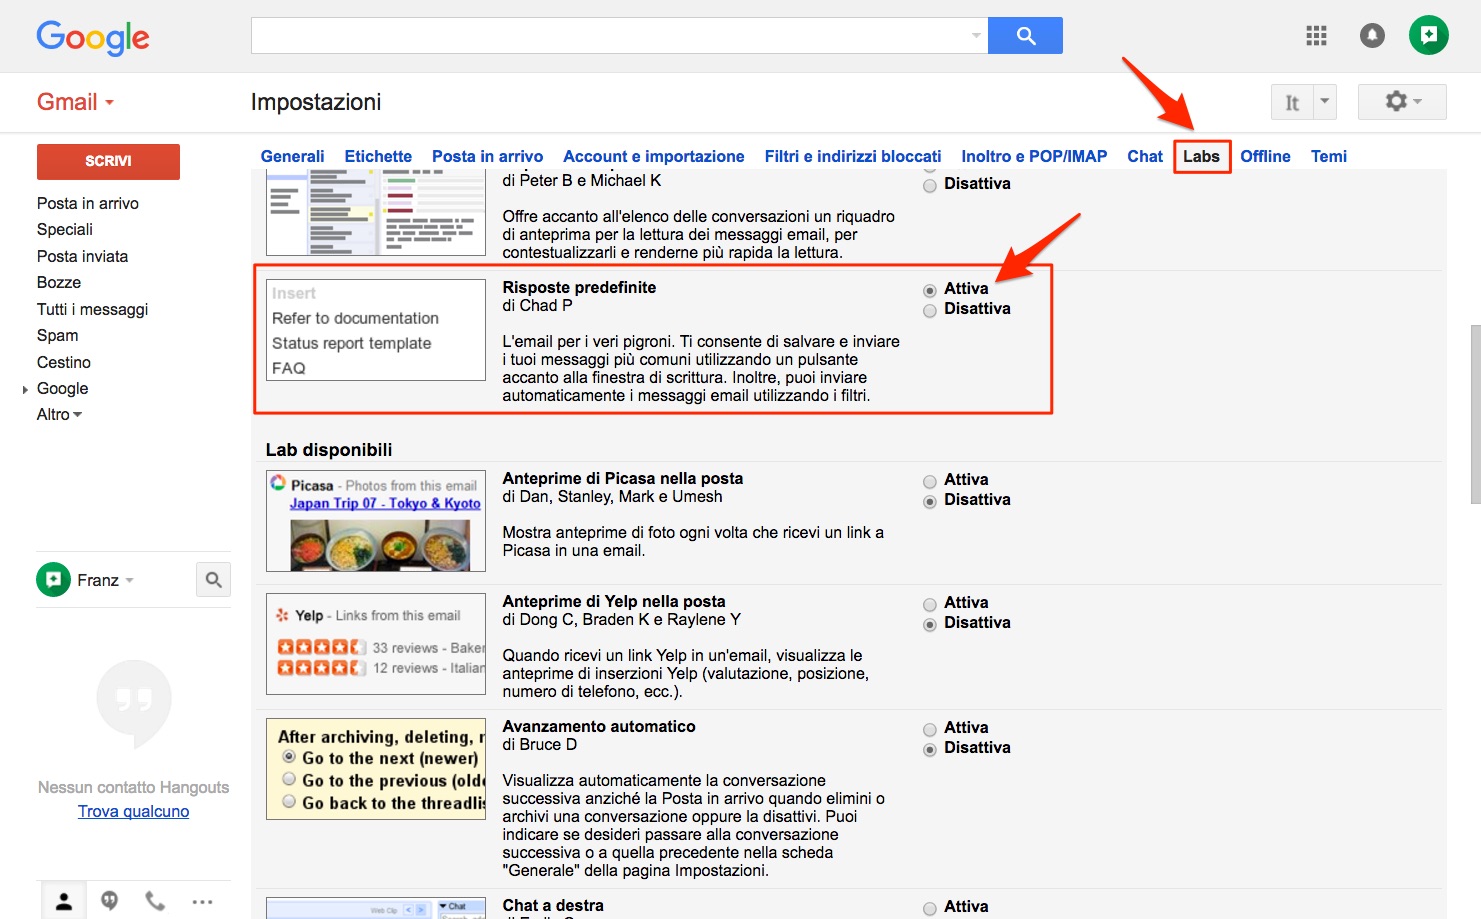Viewport: 1481px width, 919px height.
Task: Enable Attiva for Risposte predefinite
Action: click(930, 290)
